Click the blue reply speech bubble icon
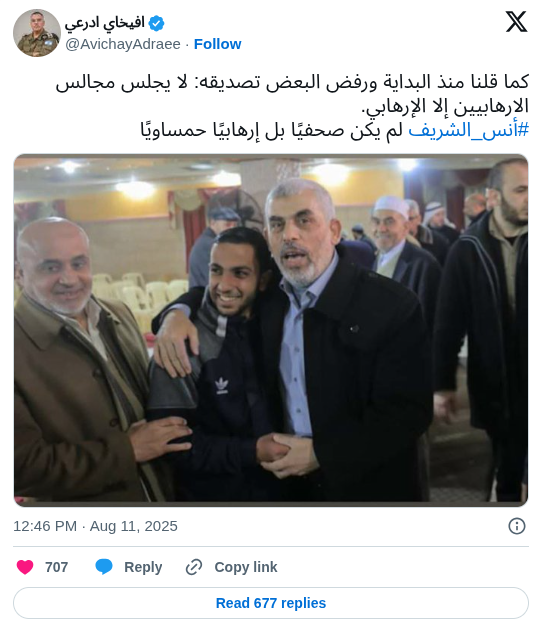This screenshot has height=621, width=536. pyautogui.click(x=104, y=567)
